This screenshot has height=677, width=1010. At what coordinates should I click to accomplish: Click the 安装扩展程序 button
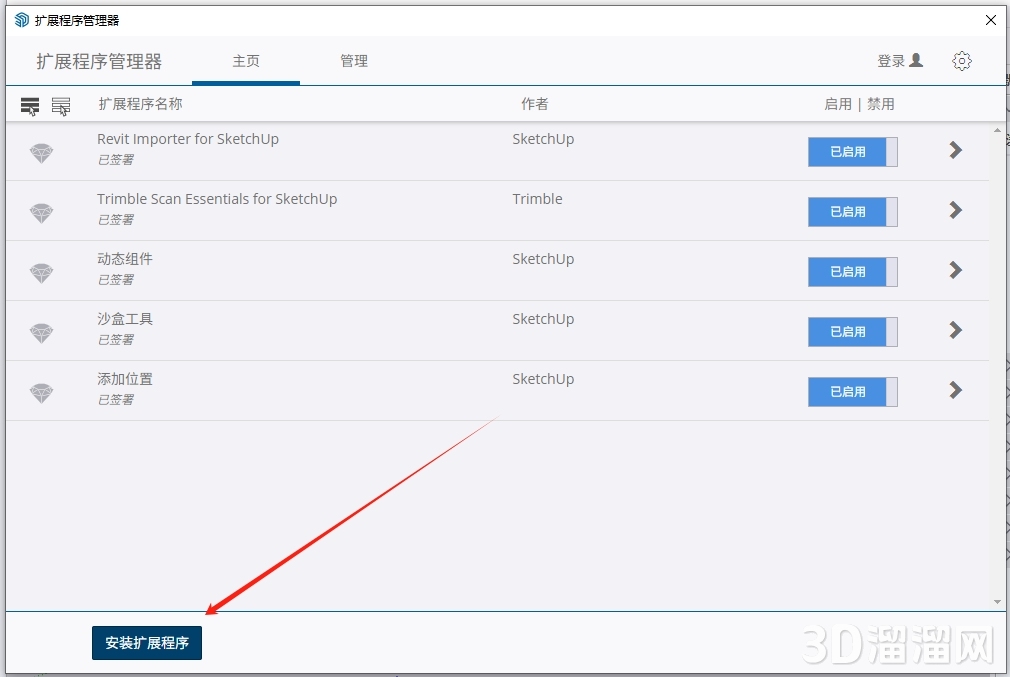(147, 643)
